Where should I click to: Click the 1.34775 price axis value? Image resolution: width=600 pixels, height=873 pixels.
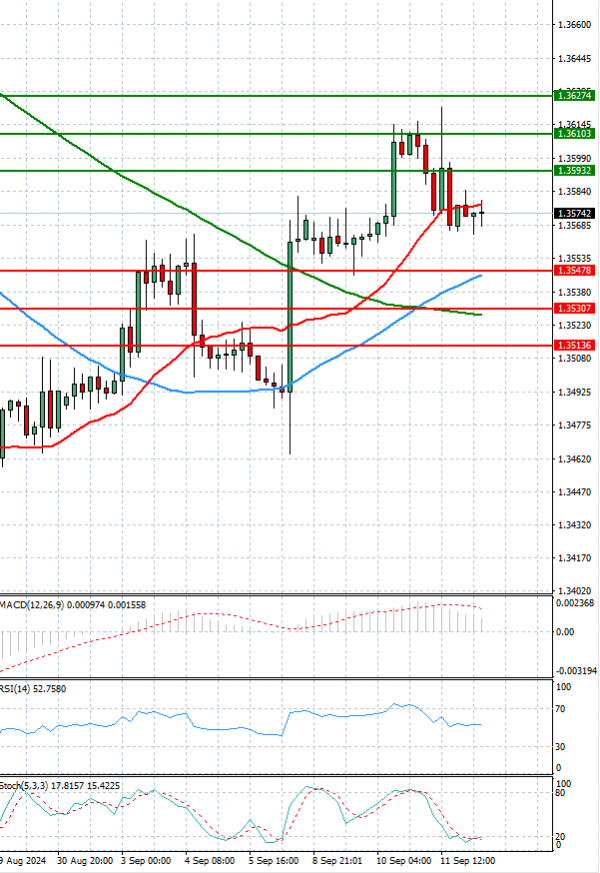(574, 425)
